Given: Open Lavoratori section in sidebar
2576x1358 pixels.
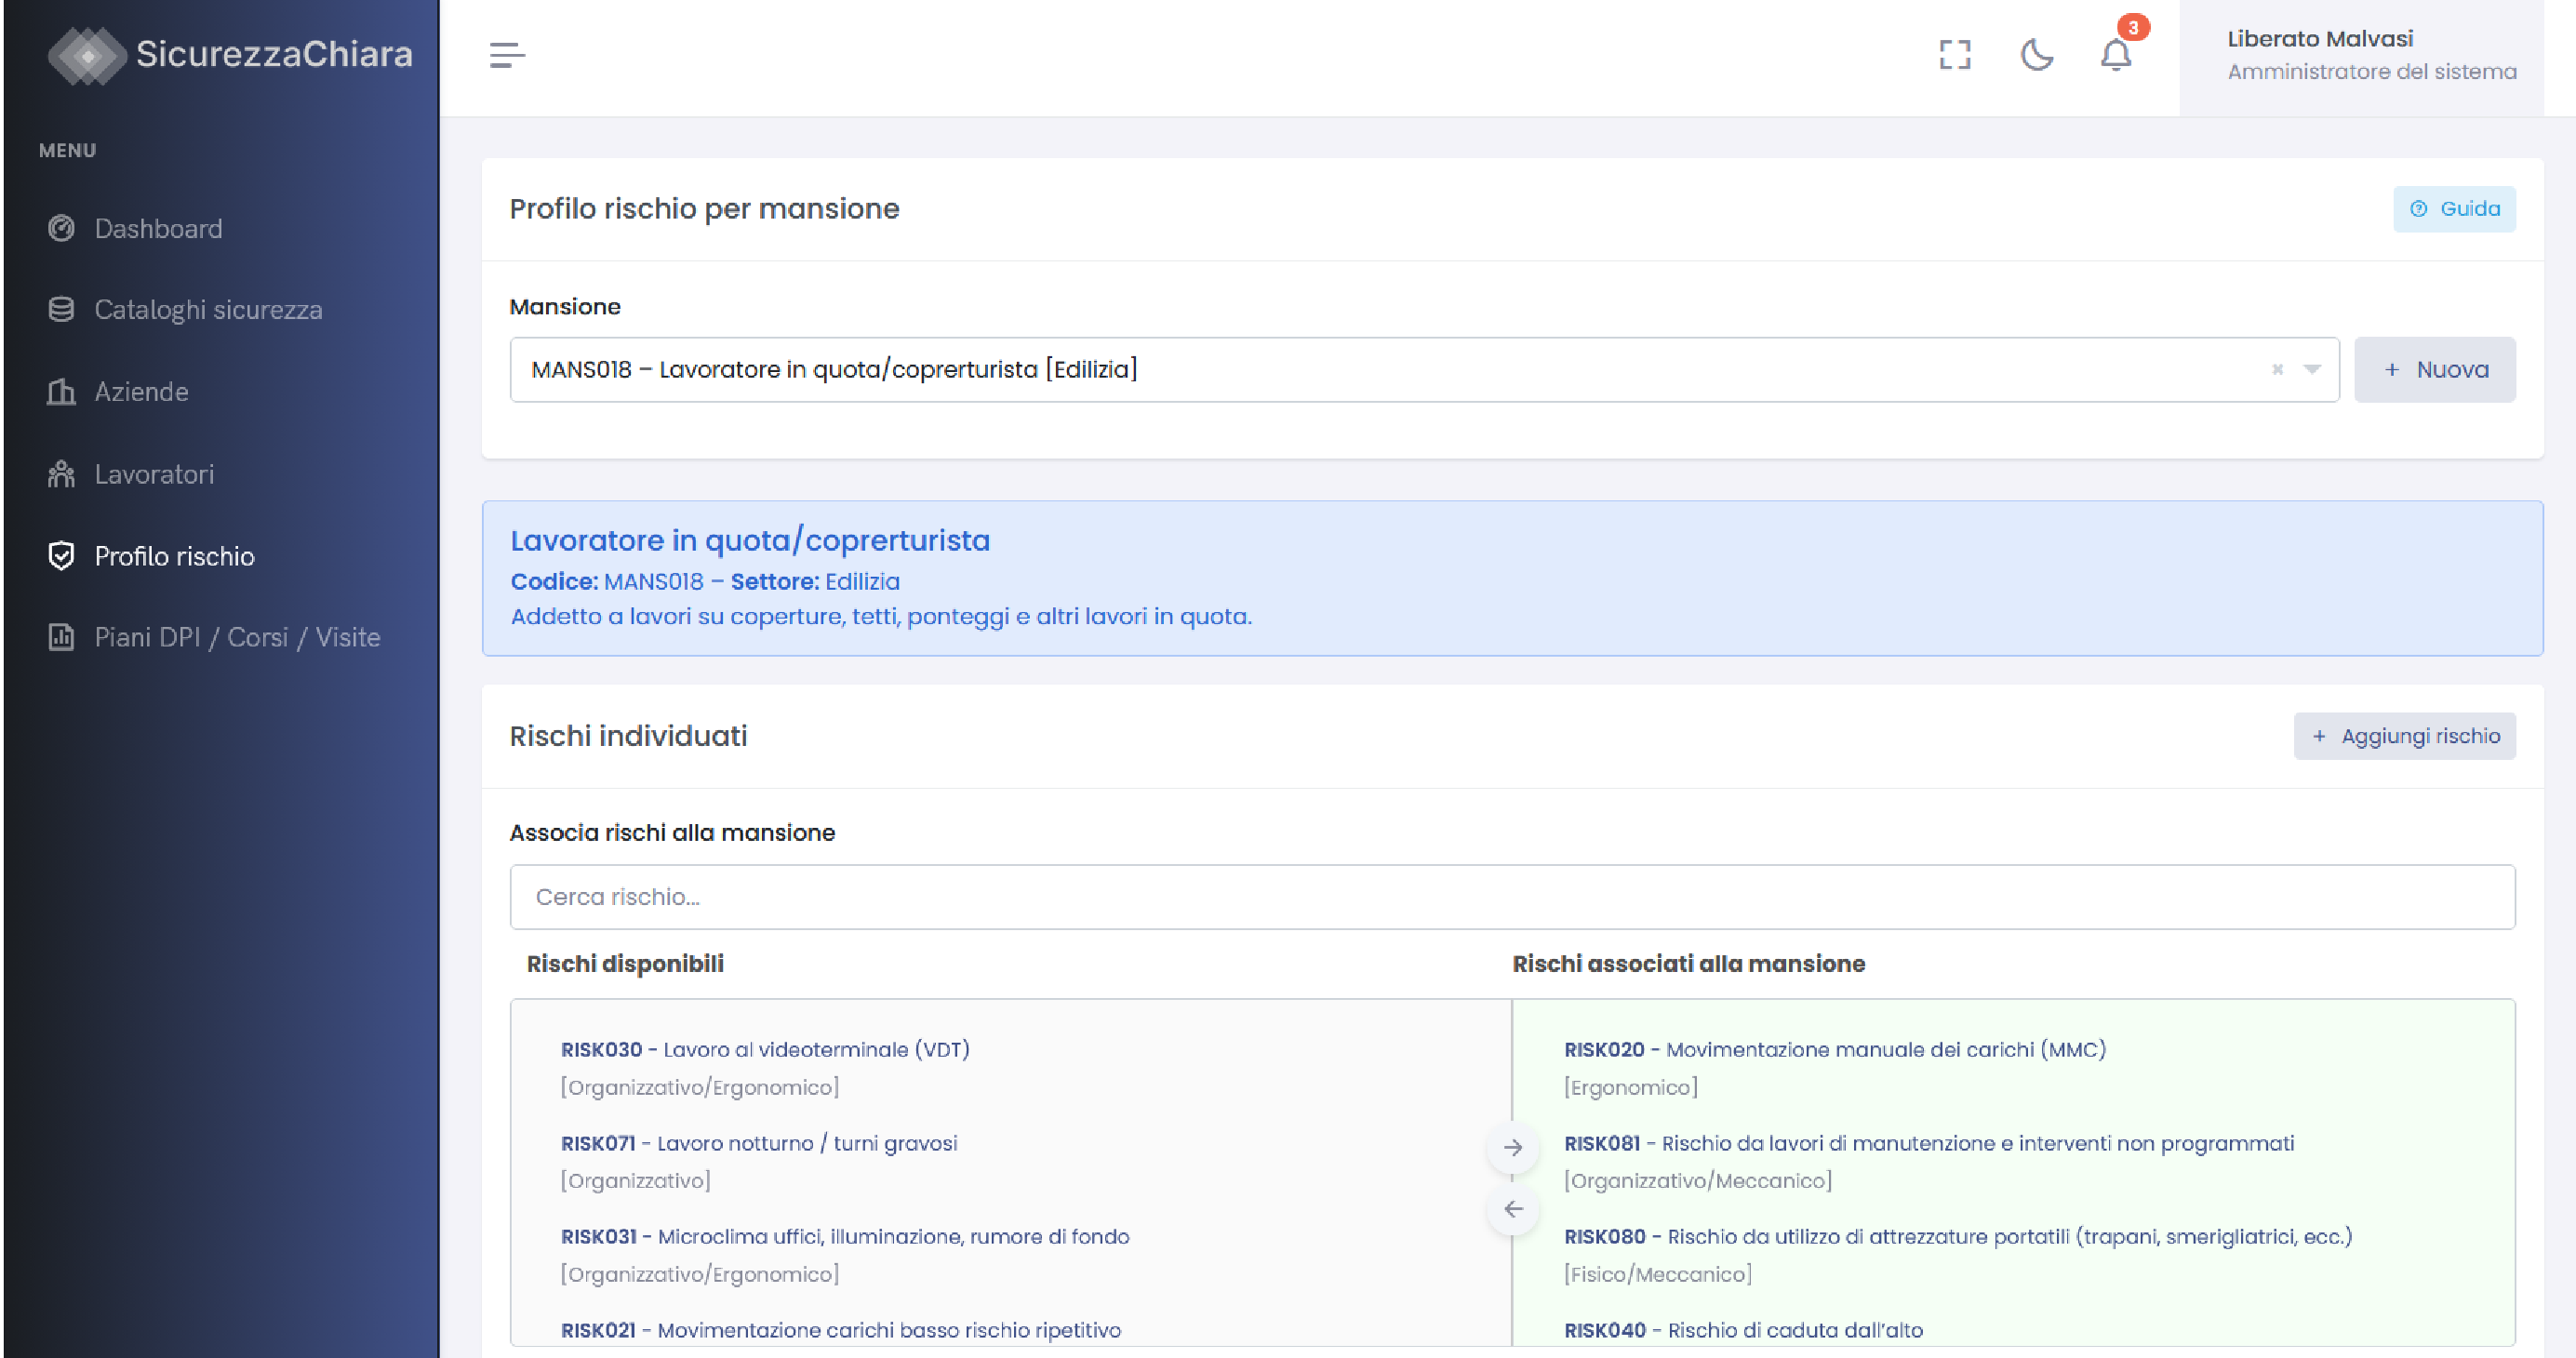Looking at the screenshot, I should click(x=154, y=474).
